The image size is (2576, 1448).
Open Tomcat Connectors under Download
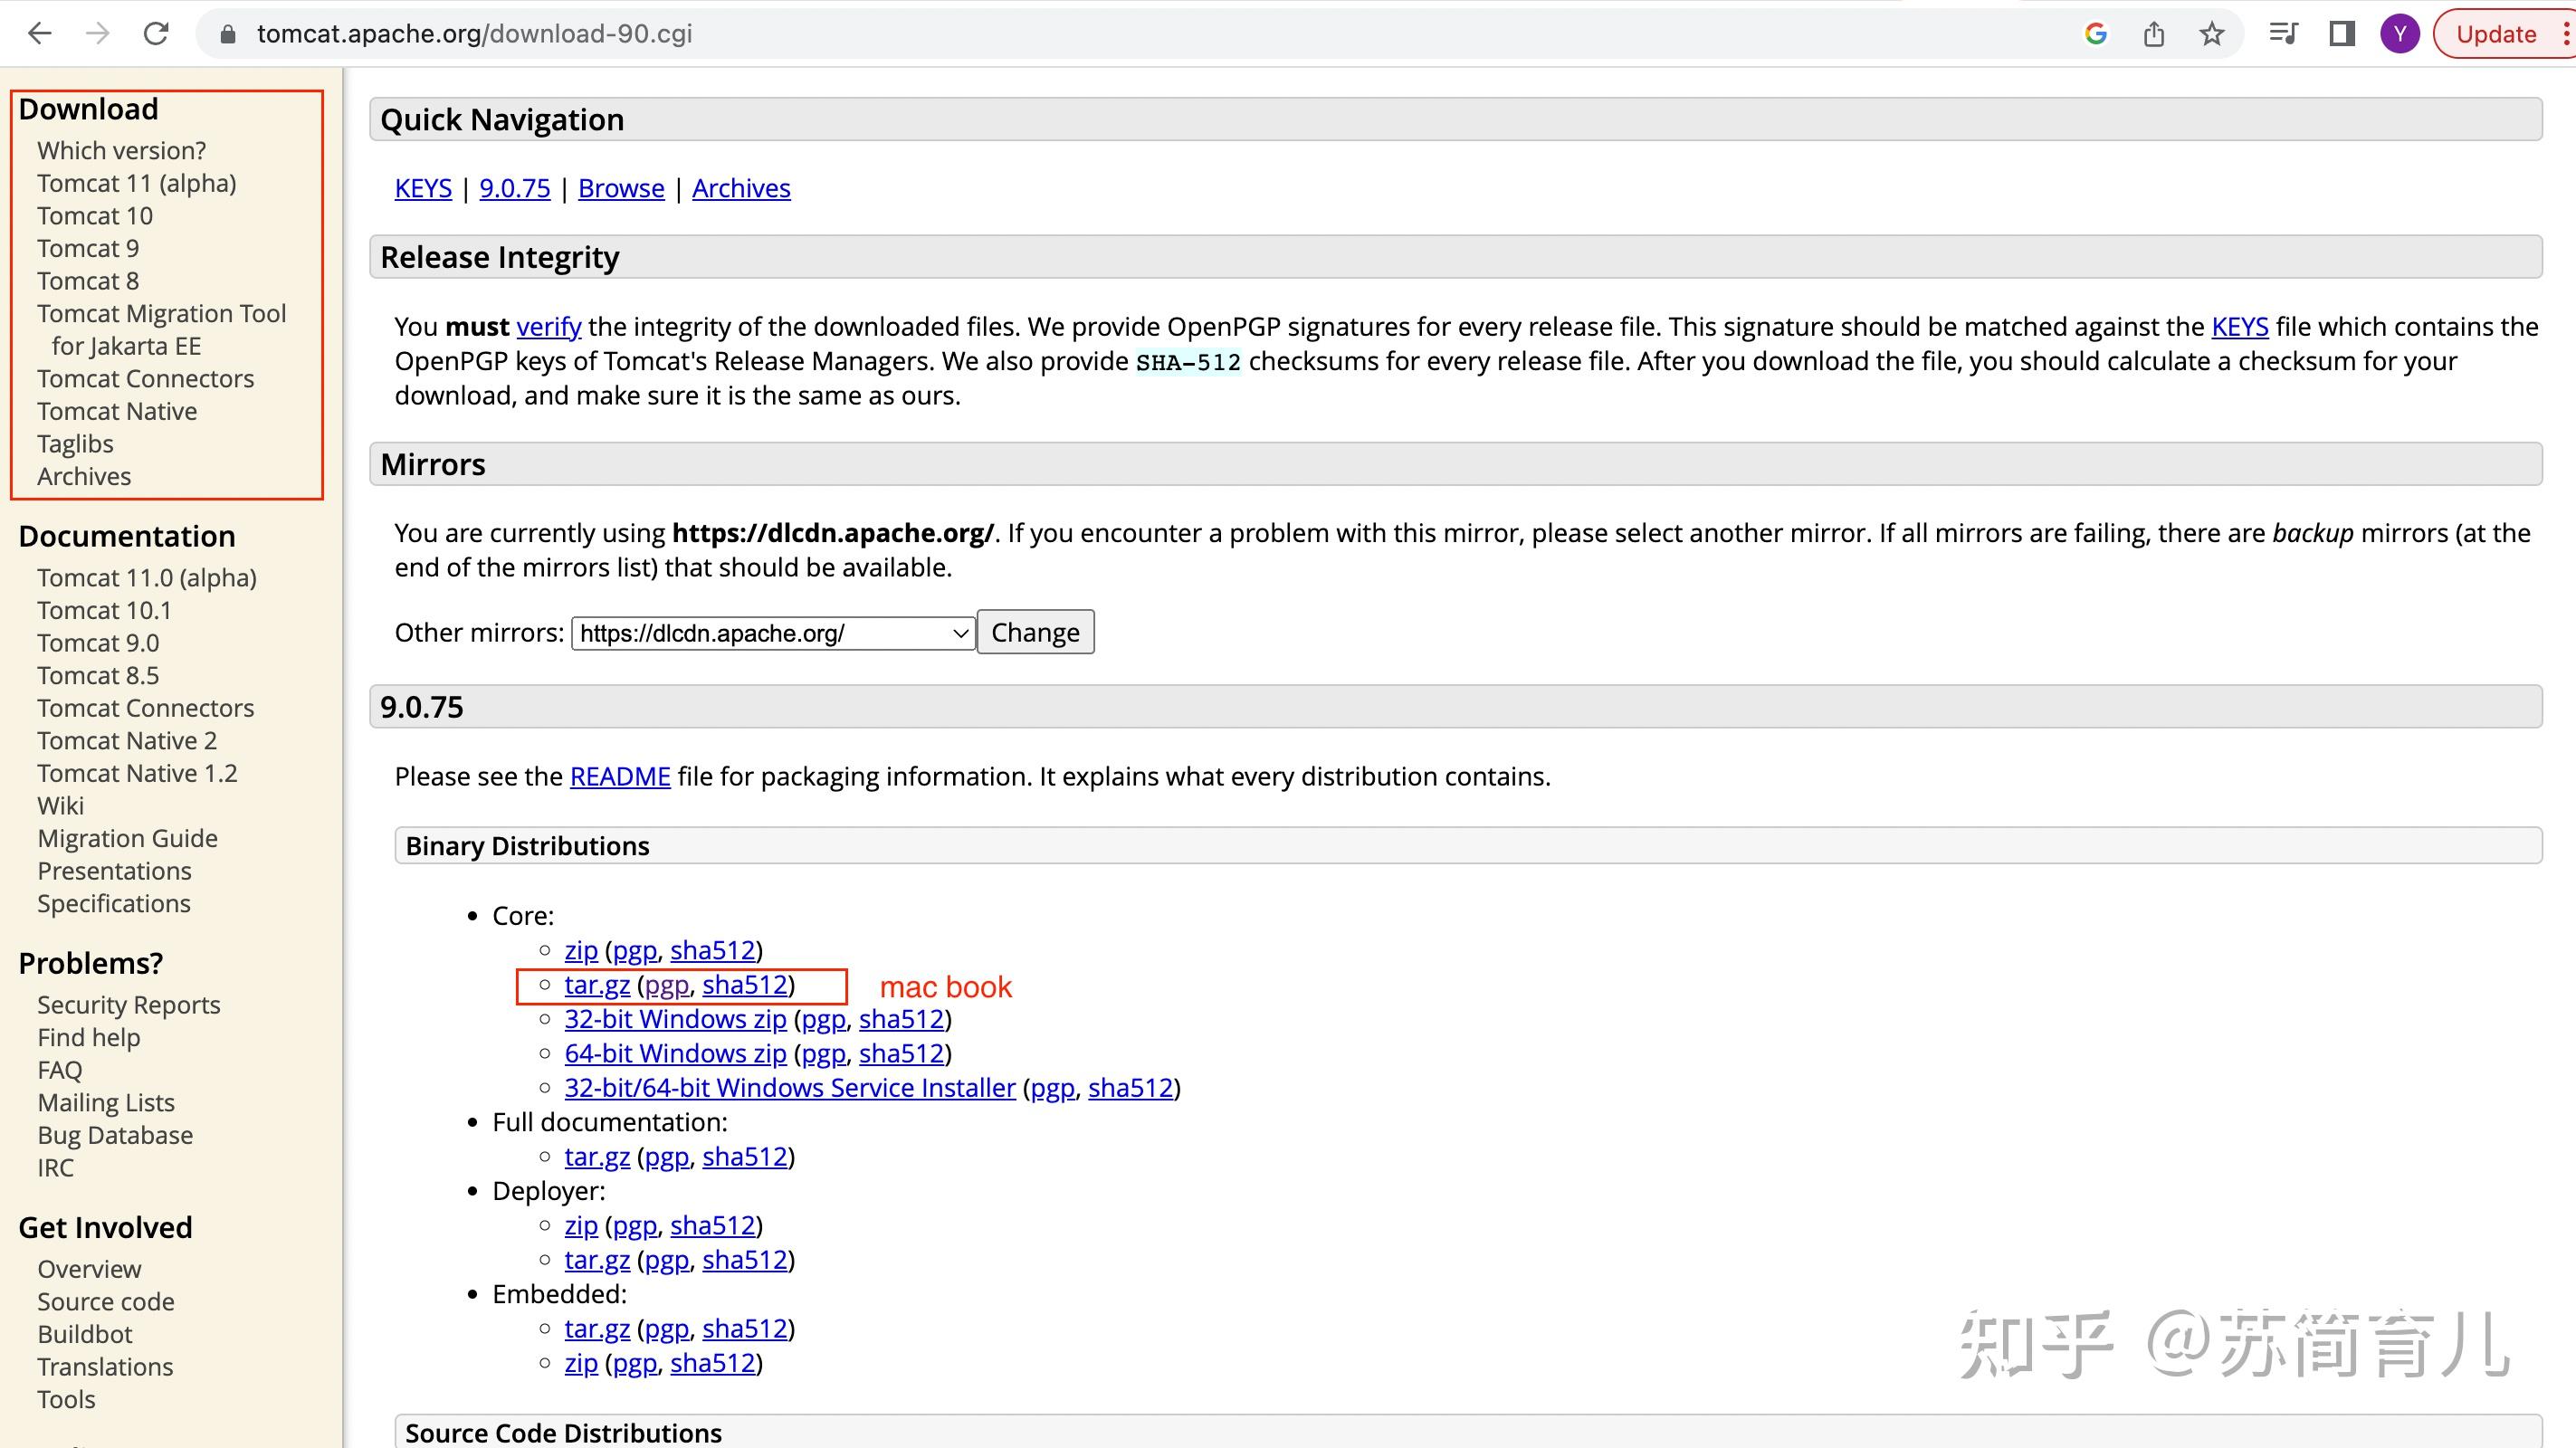click(x=146, y=379)
